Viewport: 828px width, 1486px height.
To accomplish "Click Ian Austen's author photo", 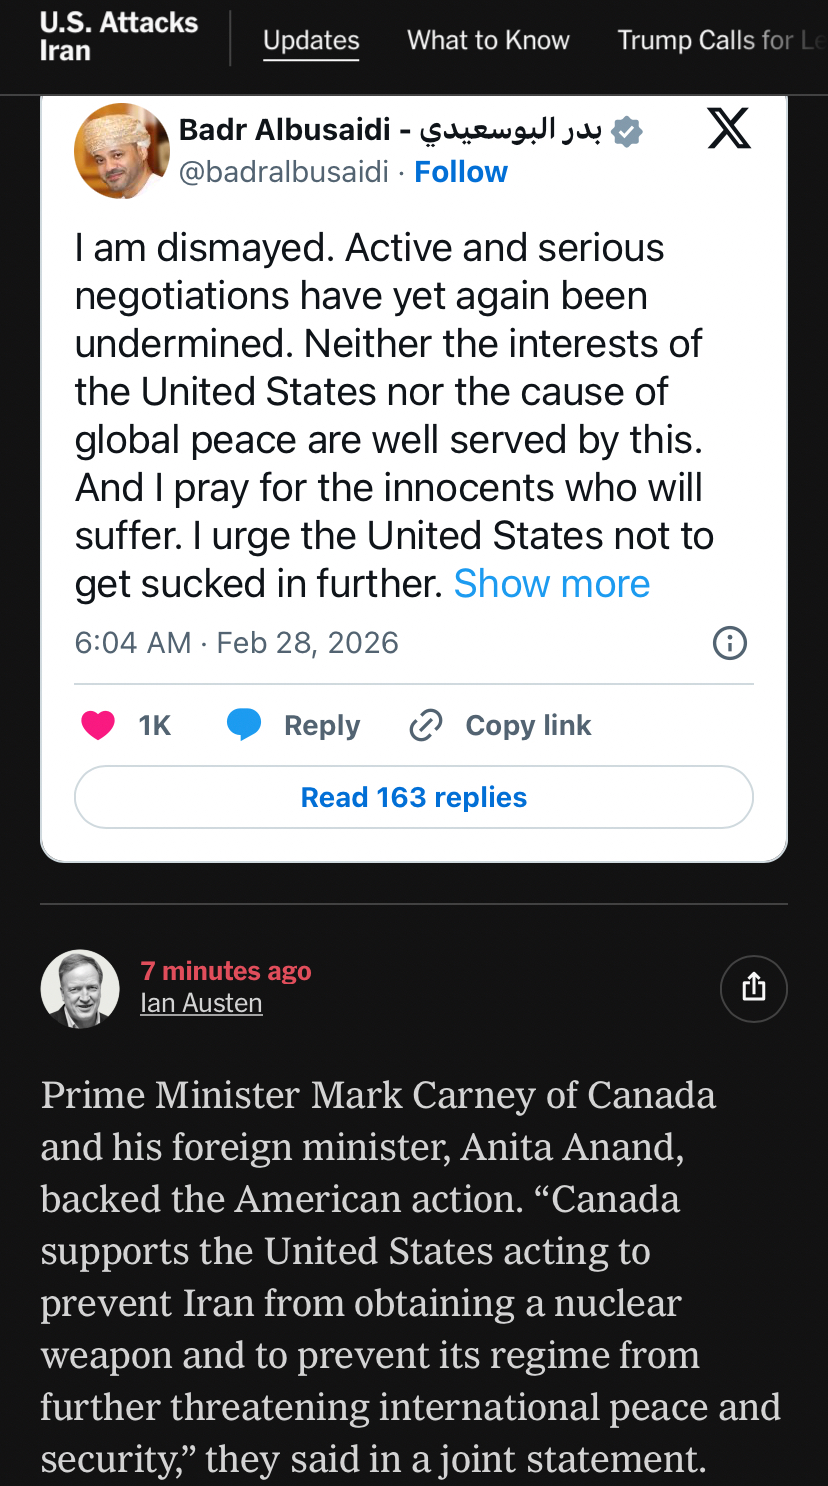I will pos(80,988).
